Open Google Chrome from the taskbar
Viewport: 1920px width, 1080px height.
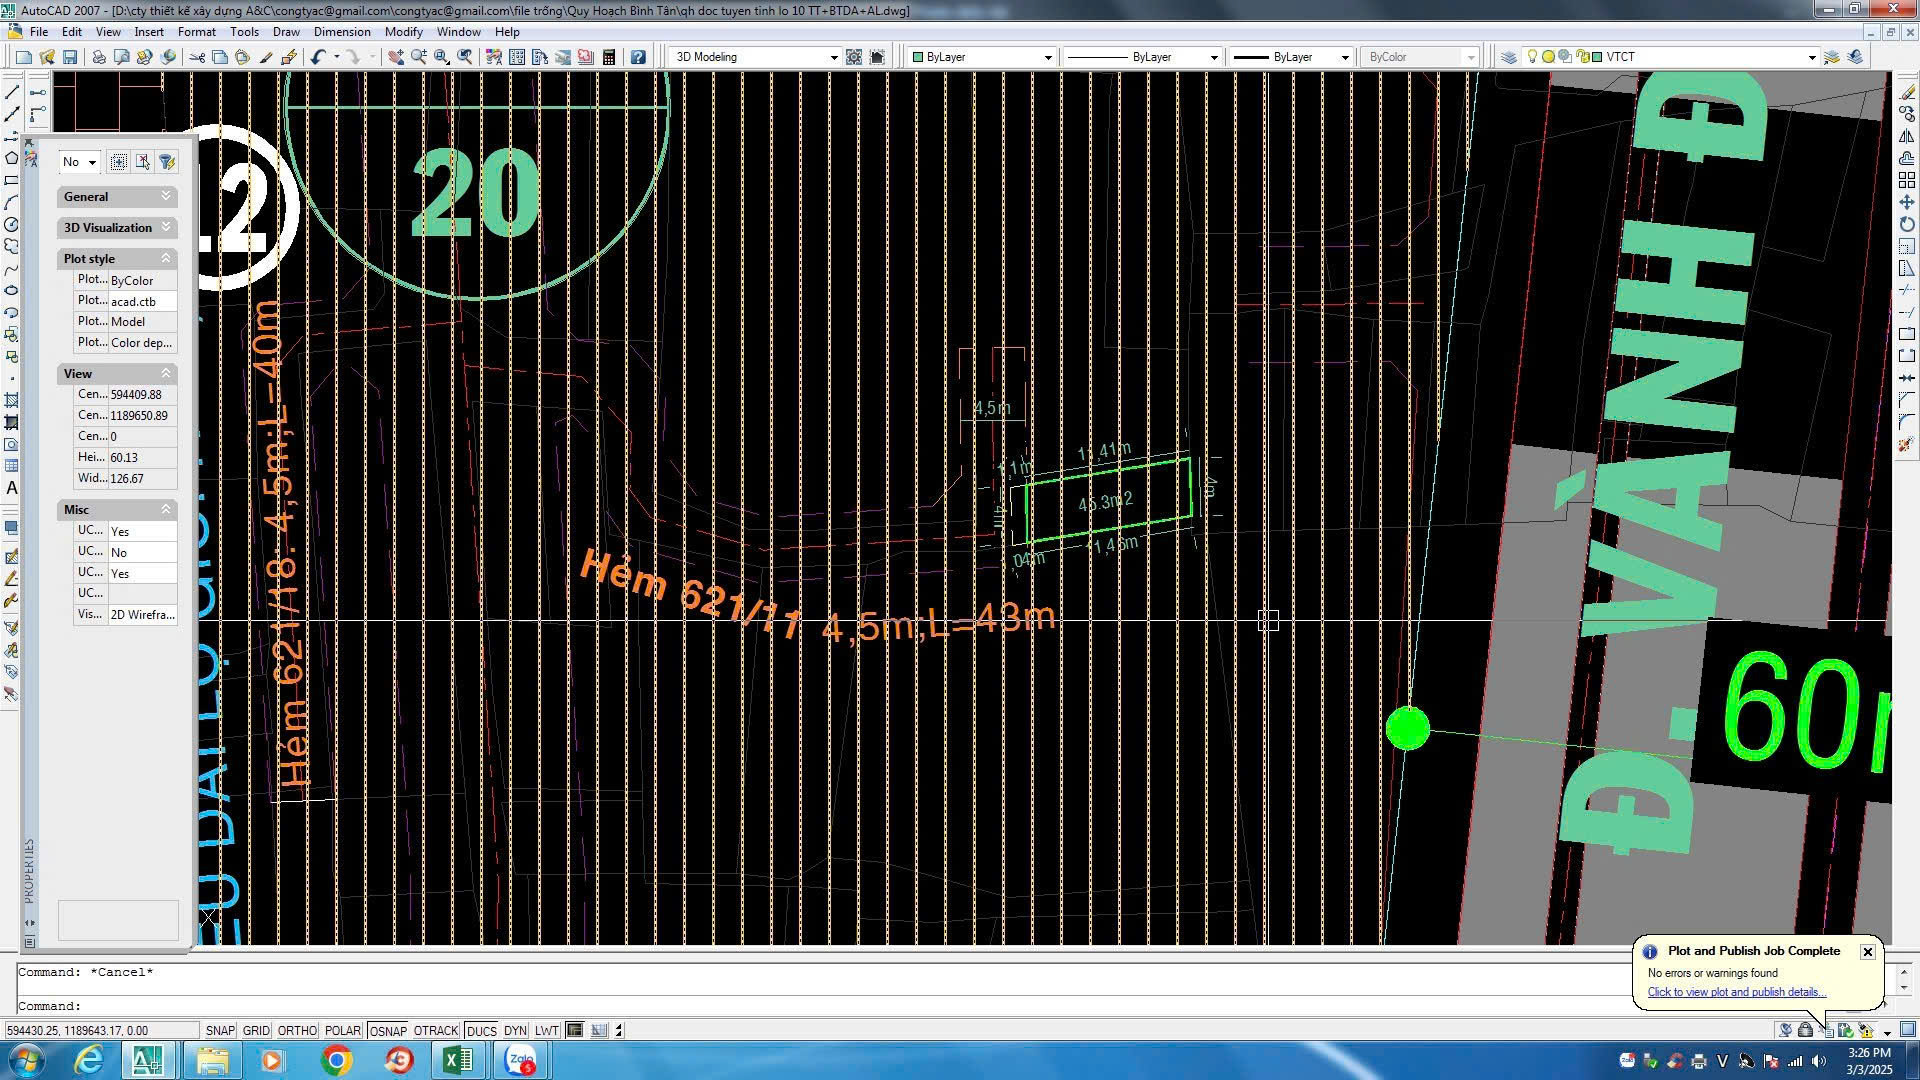[x=337, y=1060]
